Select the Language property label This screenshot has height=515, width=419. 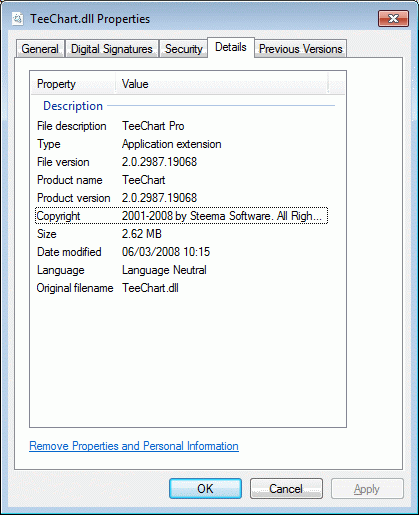point(61,270)
